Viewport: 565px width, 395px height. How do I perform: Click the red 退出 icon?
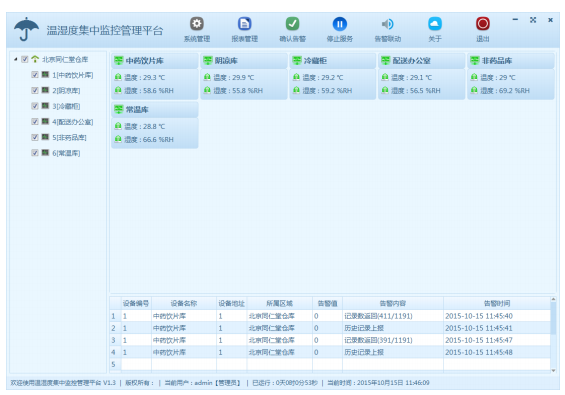pos(483,24)
